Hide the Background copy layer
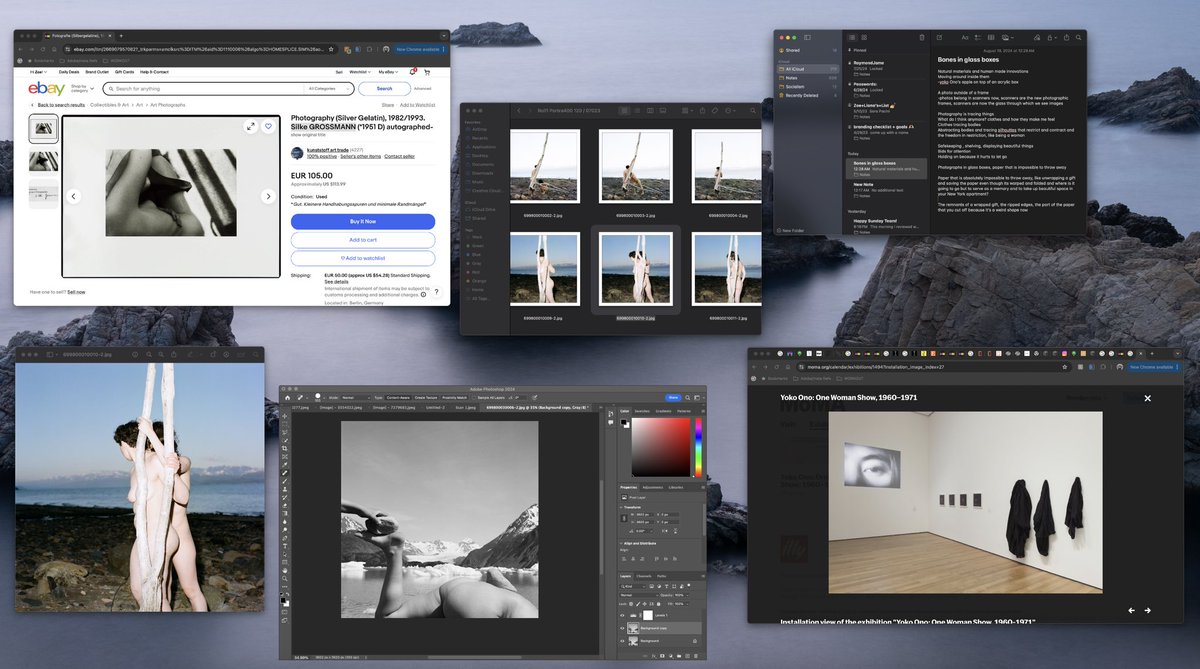This screenshot has height=669, width=1200. click(x=622, y=628)
